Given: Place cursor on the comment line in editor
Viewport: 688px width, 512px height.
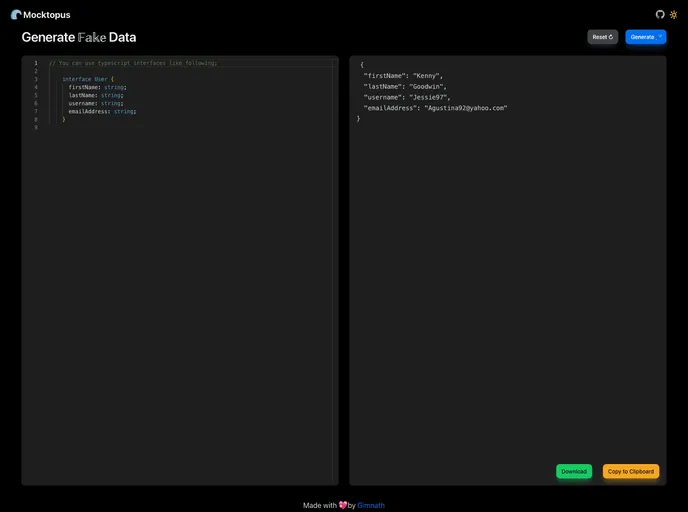Looking at the screenshot, I should 133,63.
